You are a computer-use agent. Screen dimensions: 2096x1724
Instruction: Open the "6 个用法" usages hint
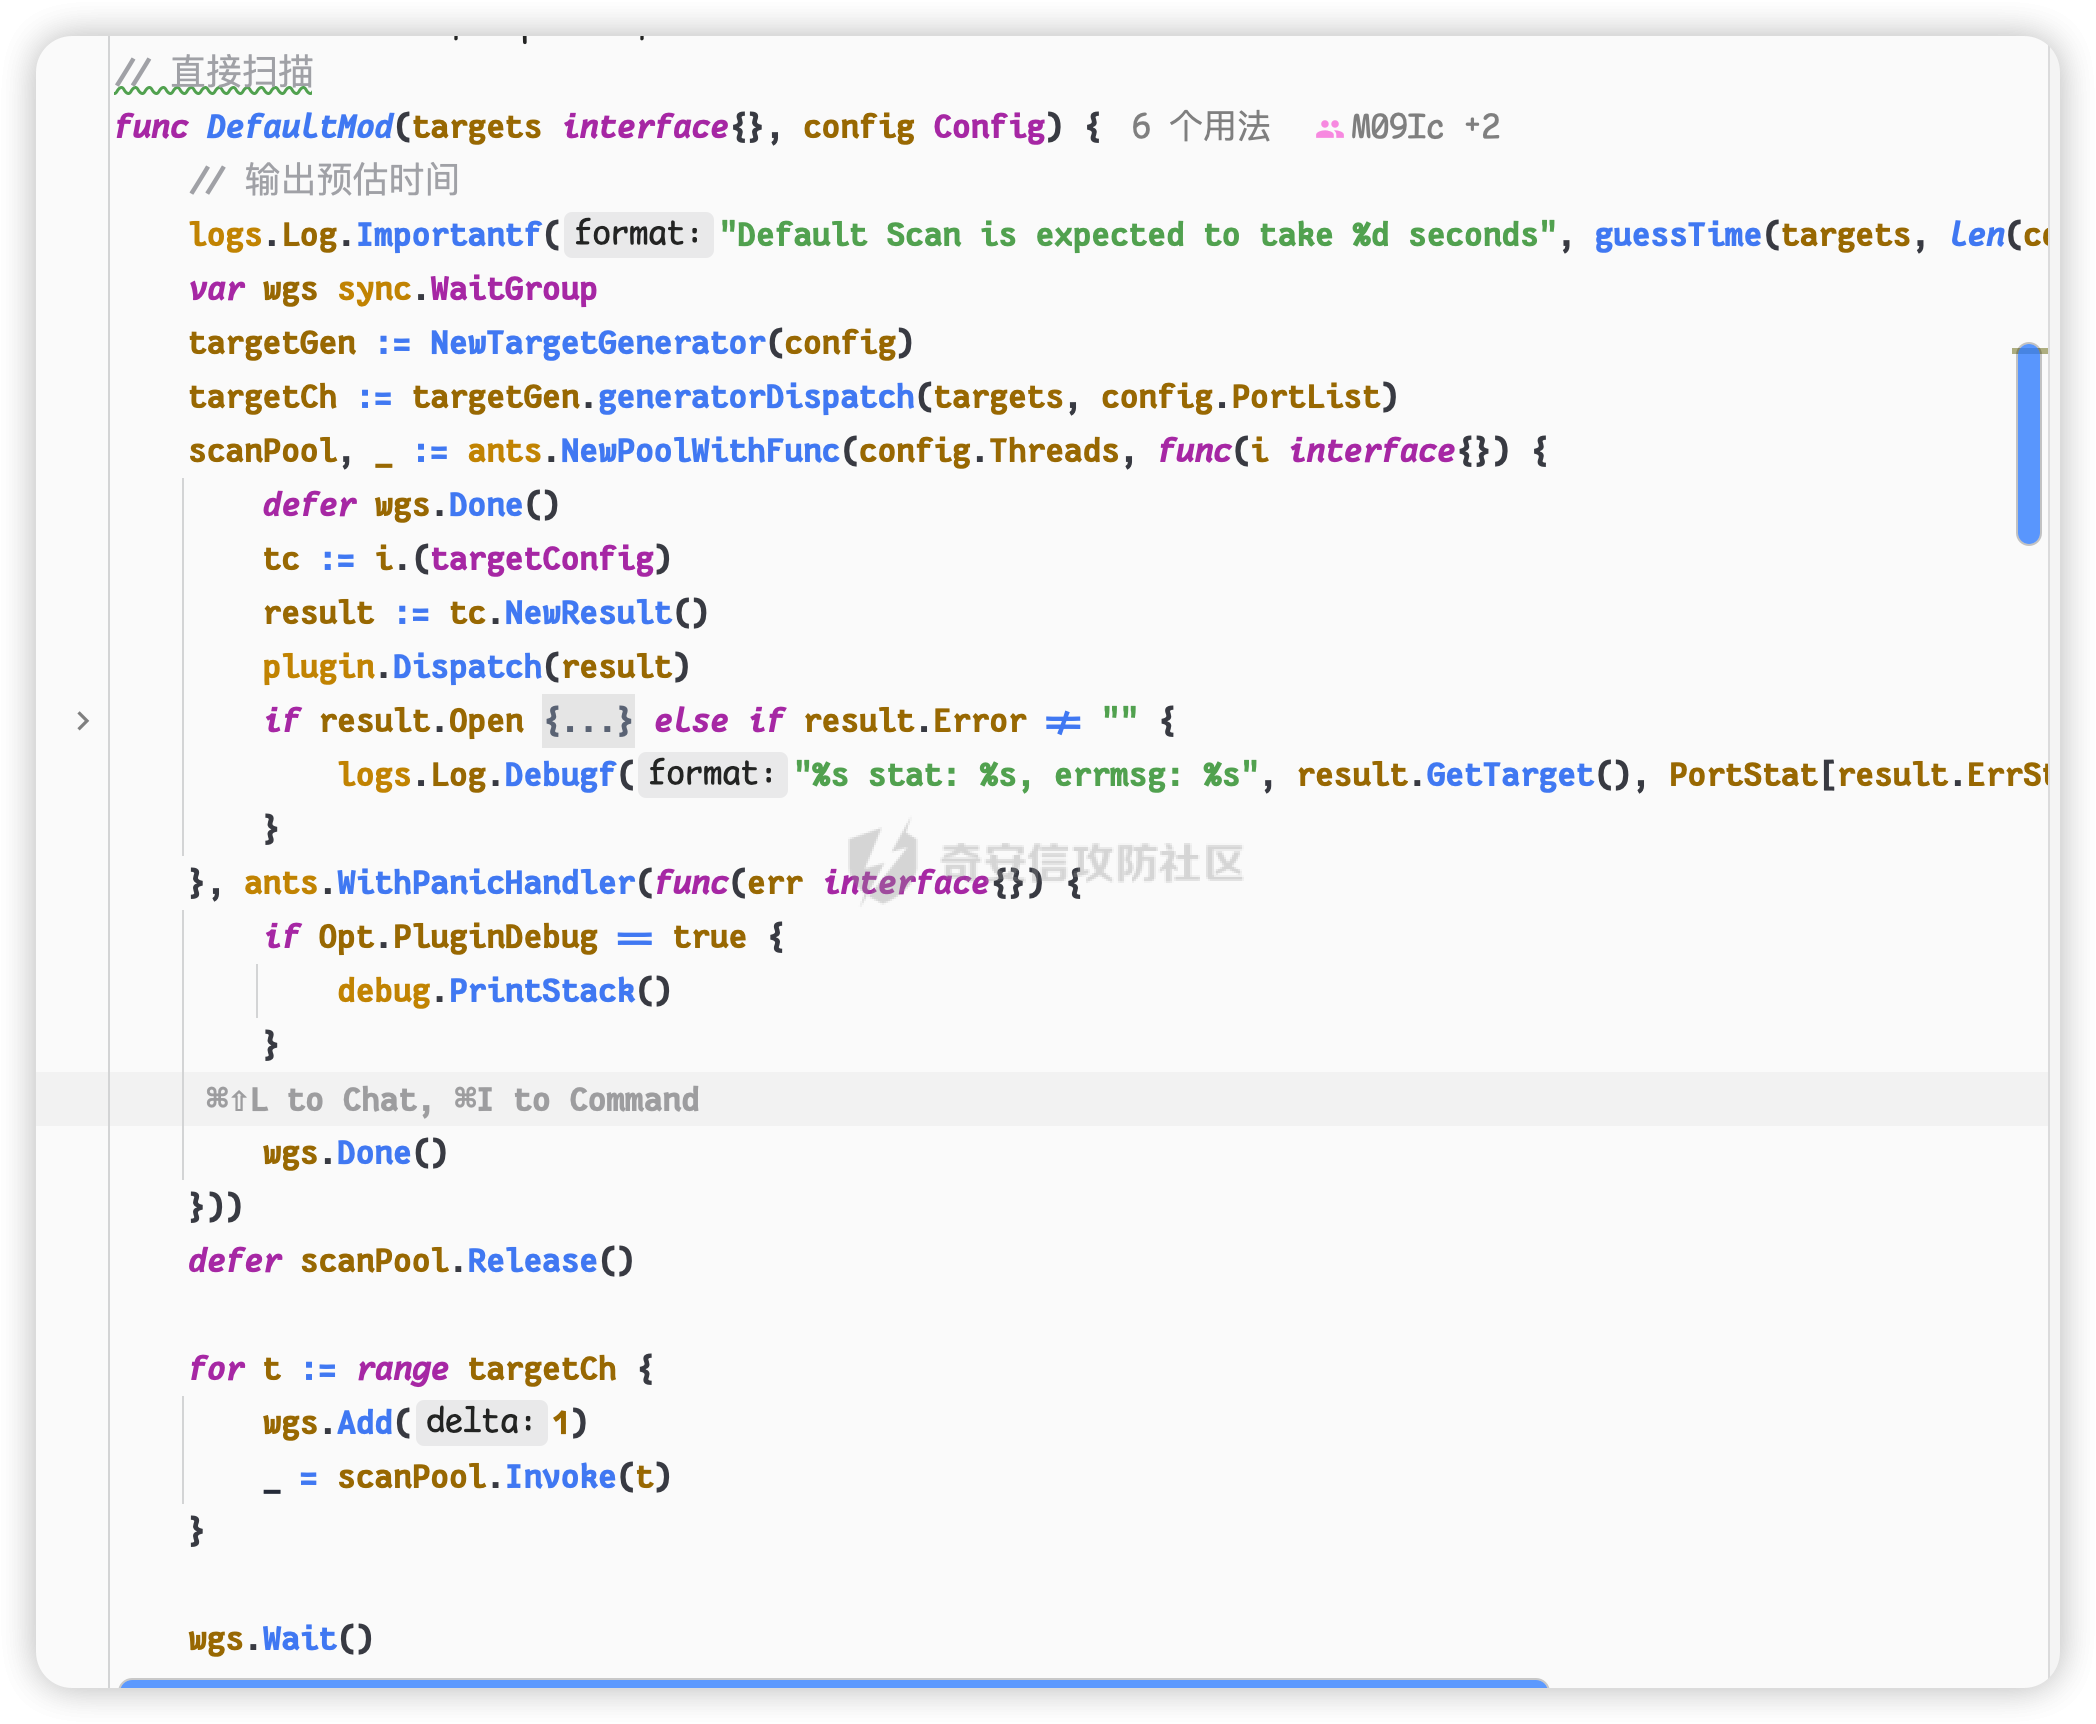(x=1200, y=127)
